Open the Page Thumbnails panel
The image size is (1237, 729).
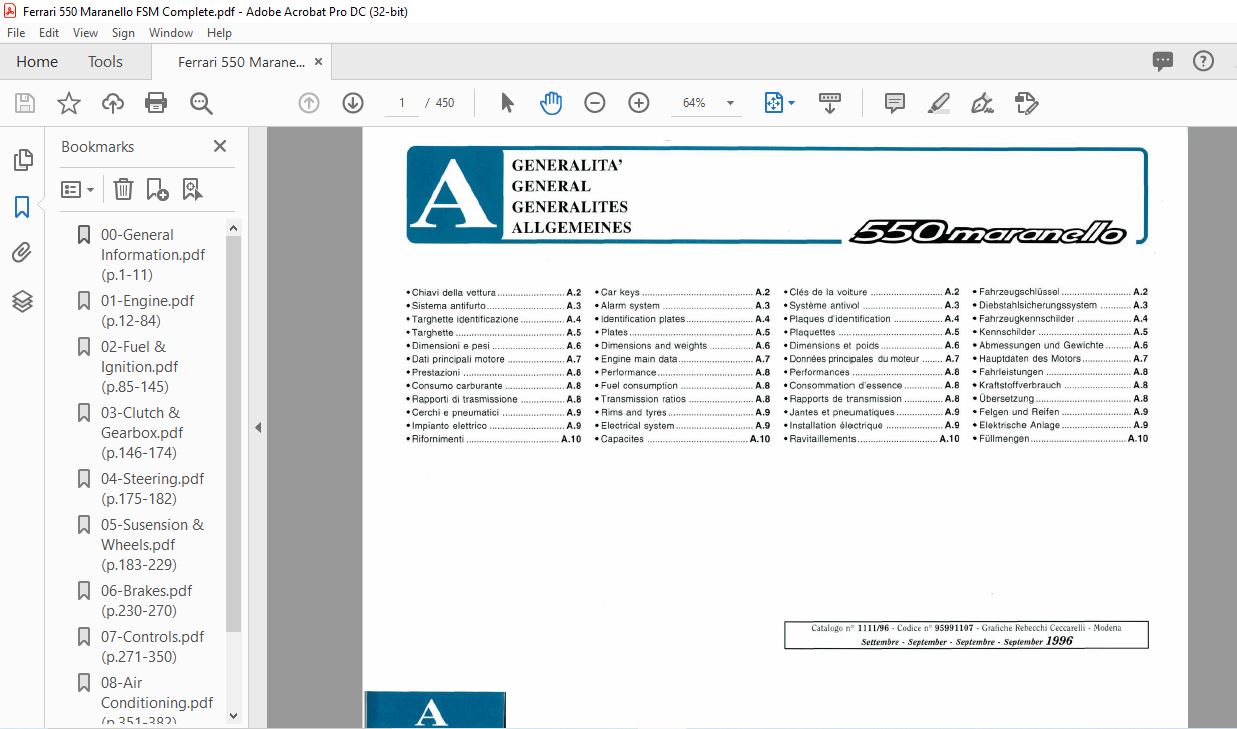[22, 160]
